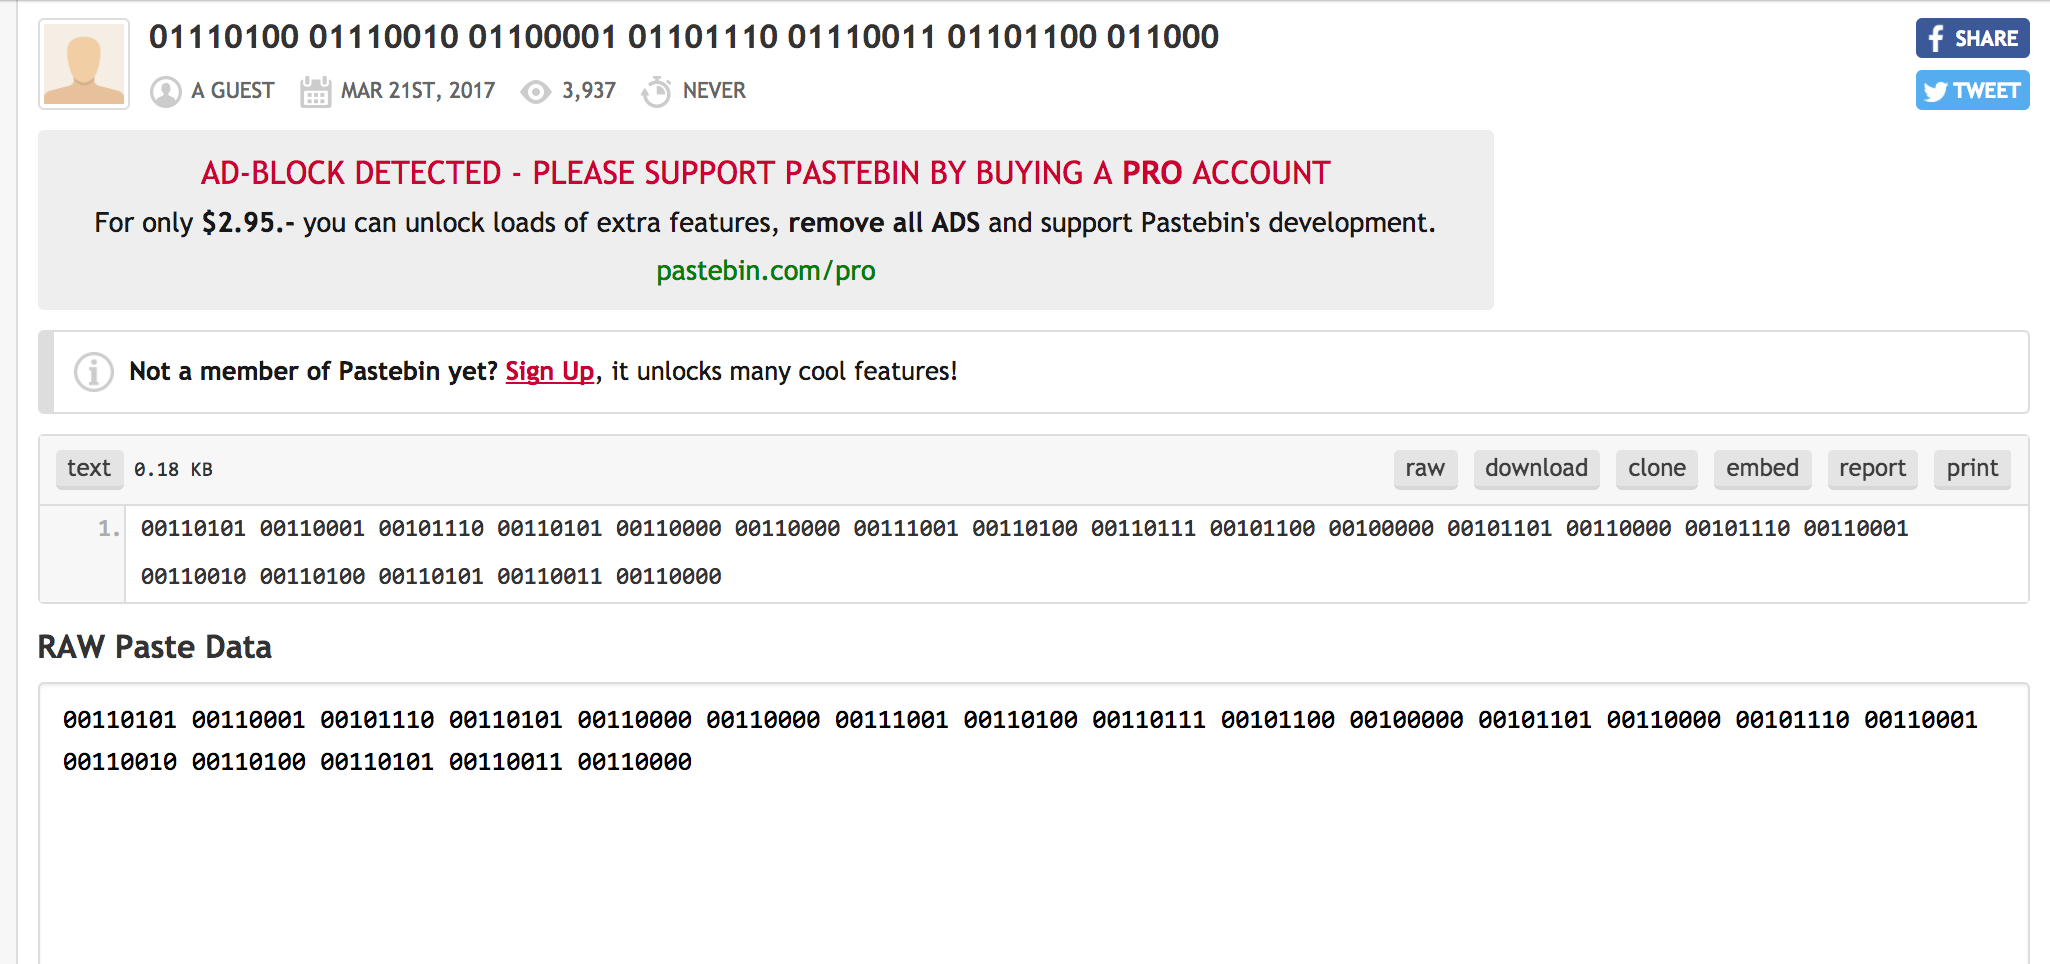The width and height of the screenshot is (2050, 964).
Task: Clone this paste
Action: 1656,468
